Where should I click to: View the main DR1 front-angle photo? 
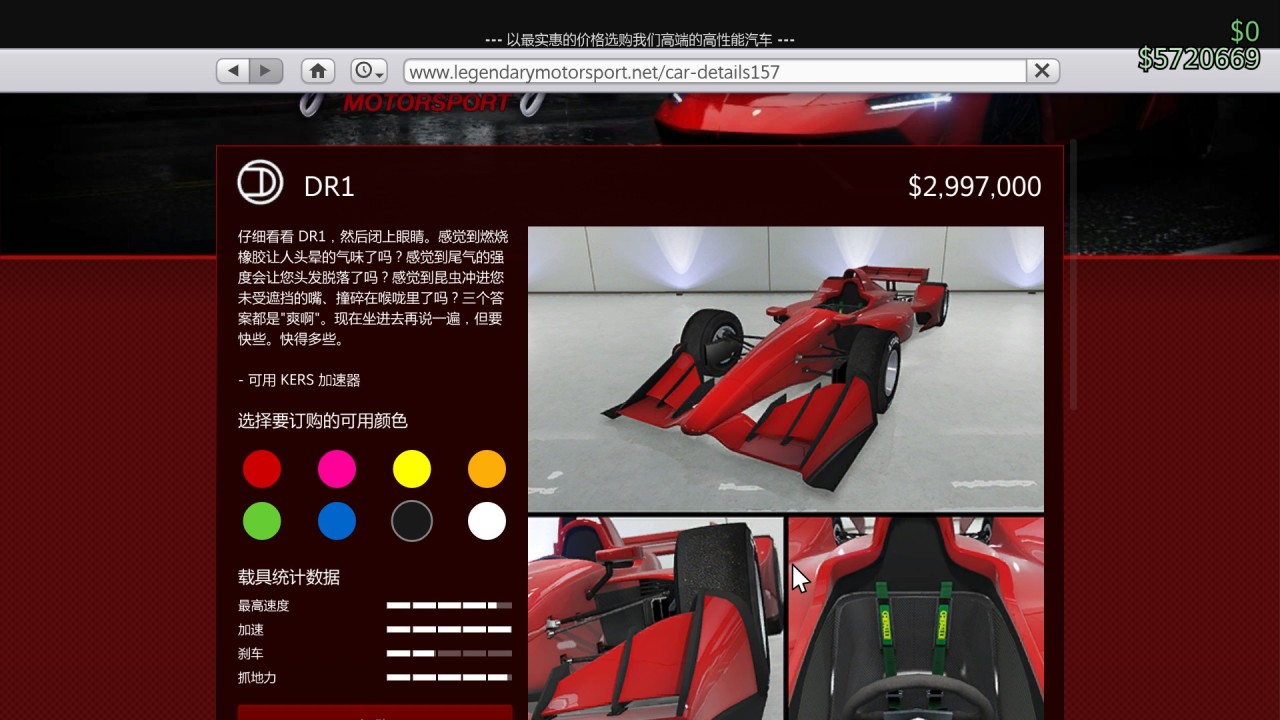[786, 369]
